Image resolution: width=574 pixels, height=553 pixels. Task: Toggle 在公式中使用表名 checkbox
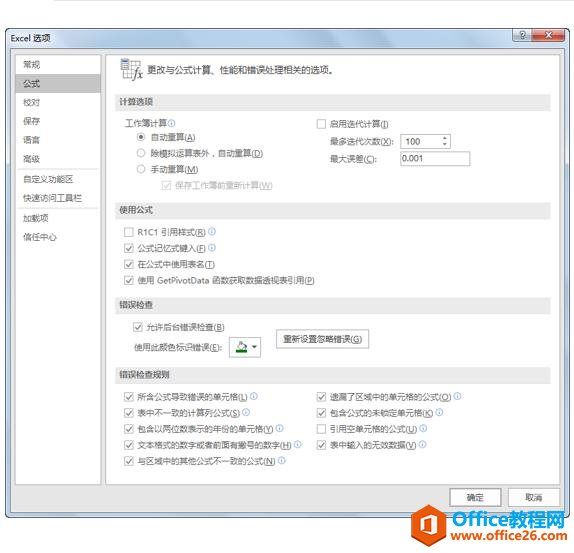click(128, 264)
